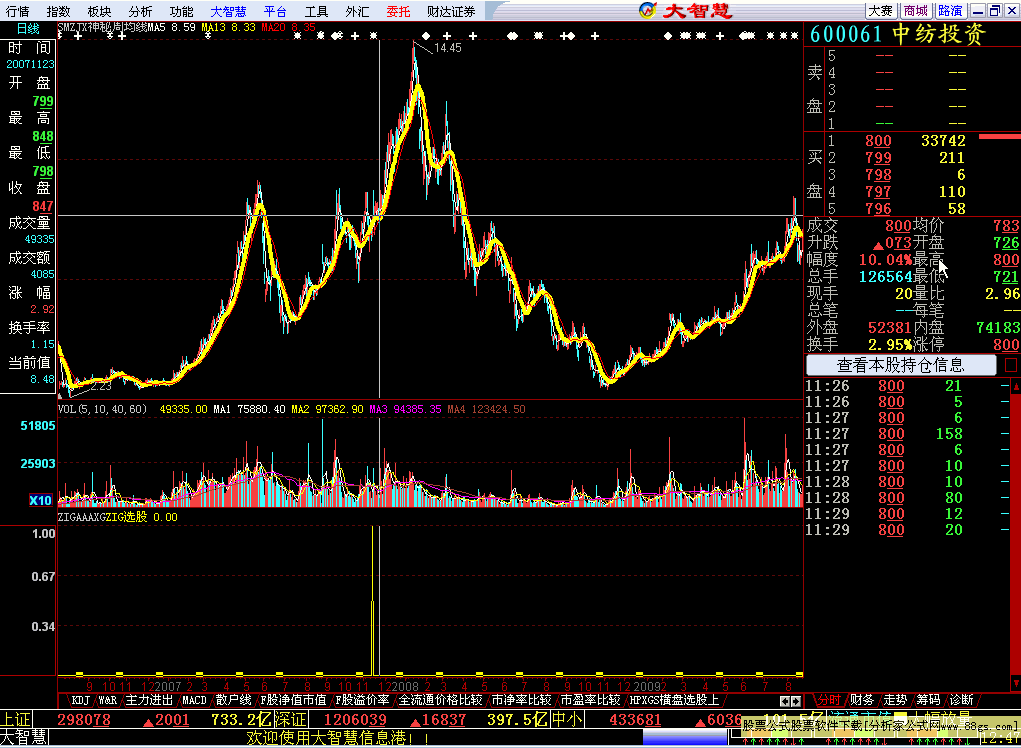The width and height of the screenshot is (1021, 748).
Task: Open the 分析 menu
Action: [141, 11]
